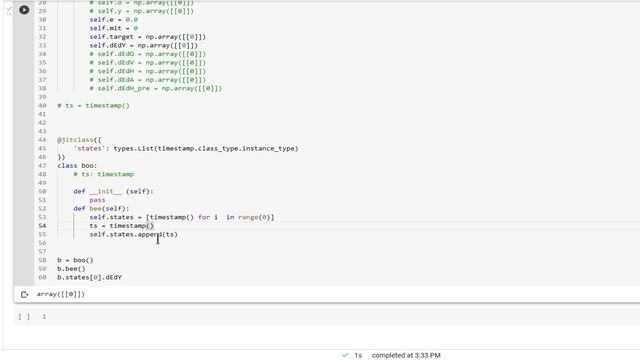Click comment '# self.dEdA' on line 37
This screenshot has height=360, width=640.
pos(148,80)
